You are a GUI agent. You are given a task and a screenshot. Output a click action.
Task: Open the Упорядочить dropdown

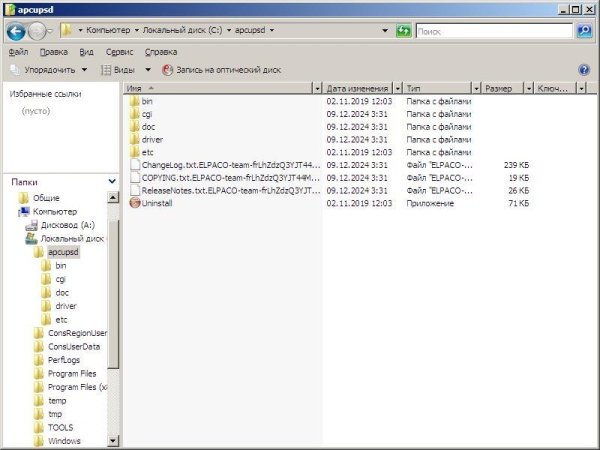(x=85, y=70)
